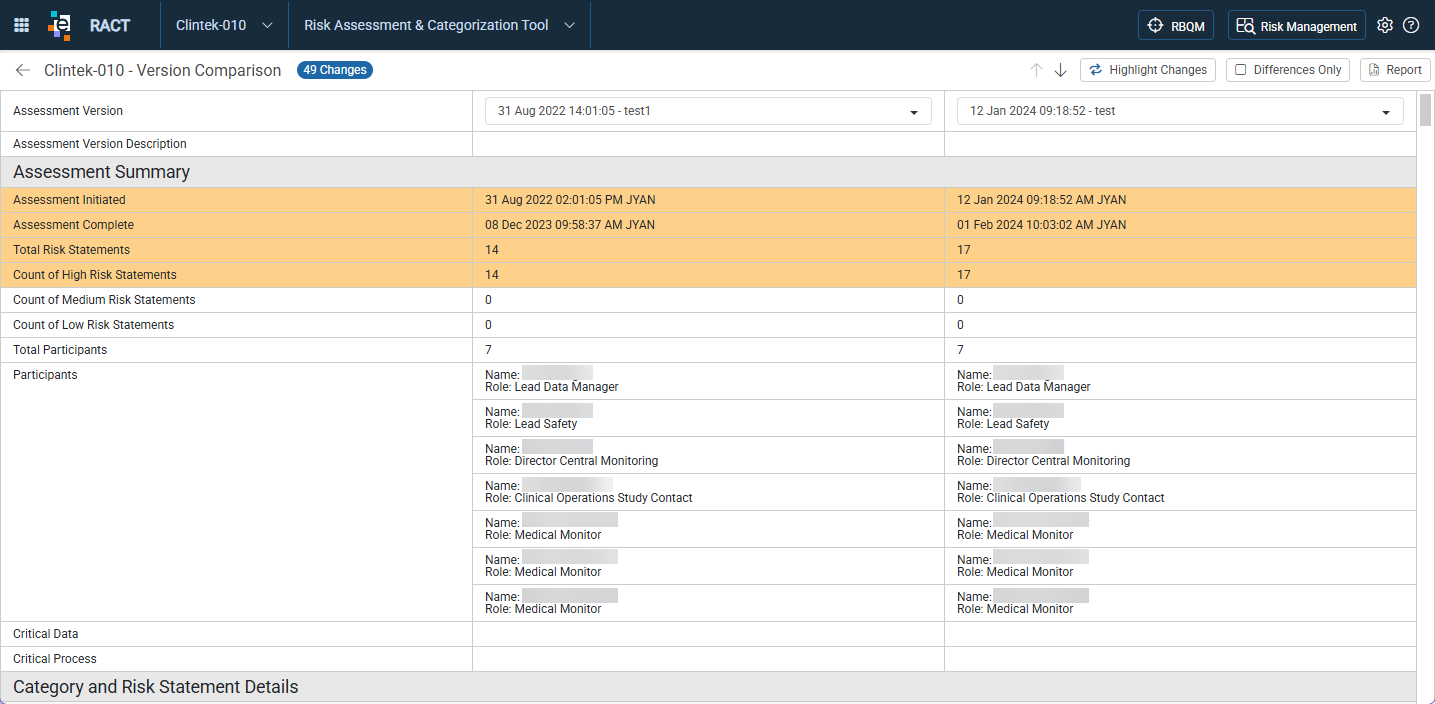Open the Clintek-010 study dropdown
1435x704 pixels.
click(224, 25)
